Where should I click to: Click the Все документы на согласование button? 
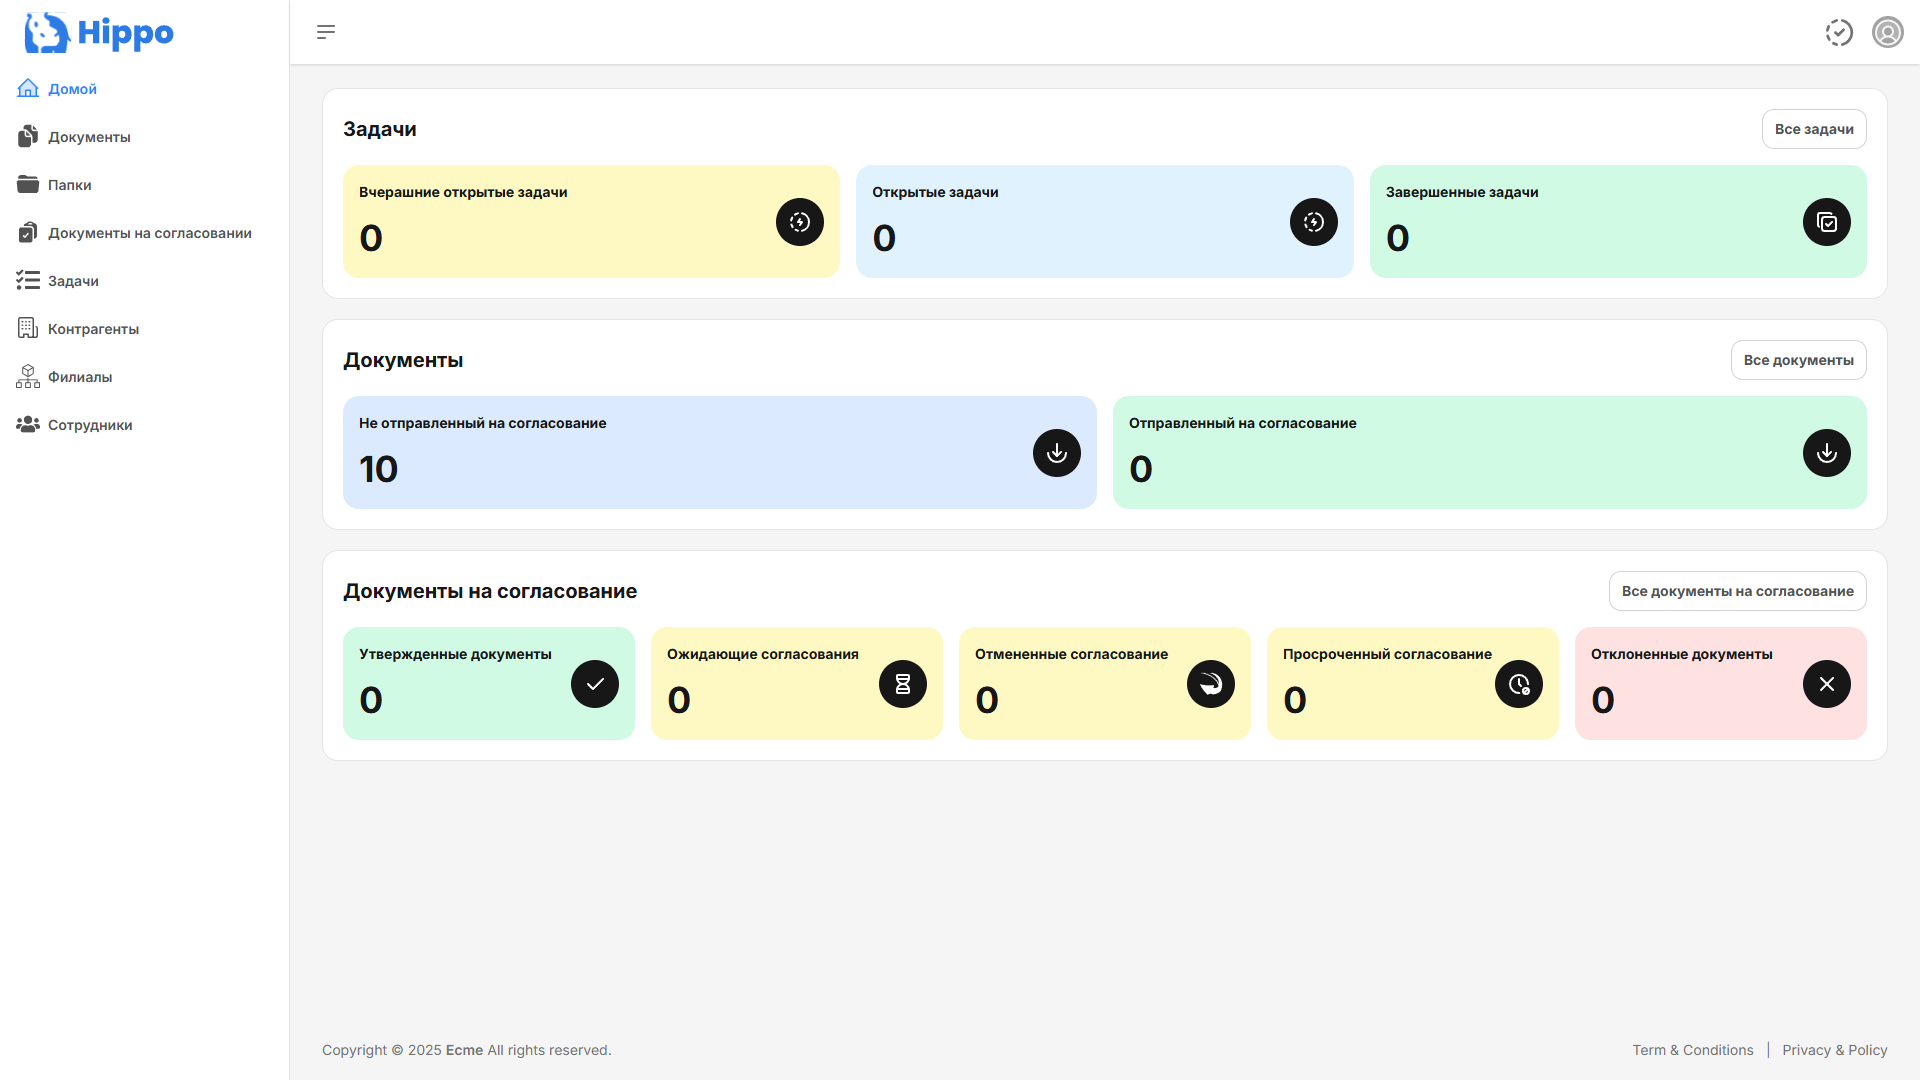[1737, 591]
